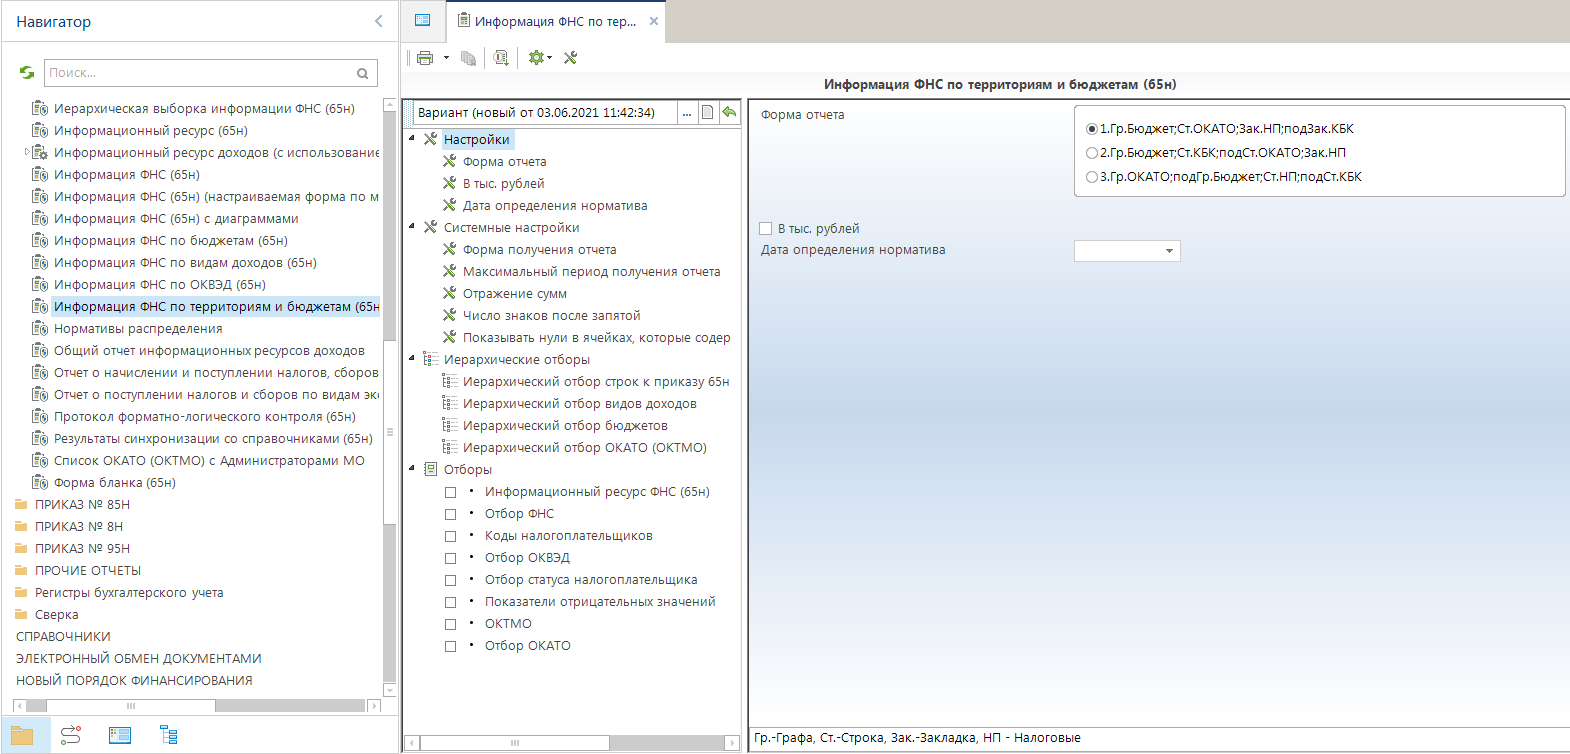Open ЭЛЕКТРОННЫЙ ОБМЕН ДОКУМЕНТАМИ section
This screenshot has width=1570, height=754.
pyautogui.click(x=138, y=659)
